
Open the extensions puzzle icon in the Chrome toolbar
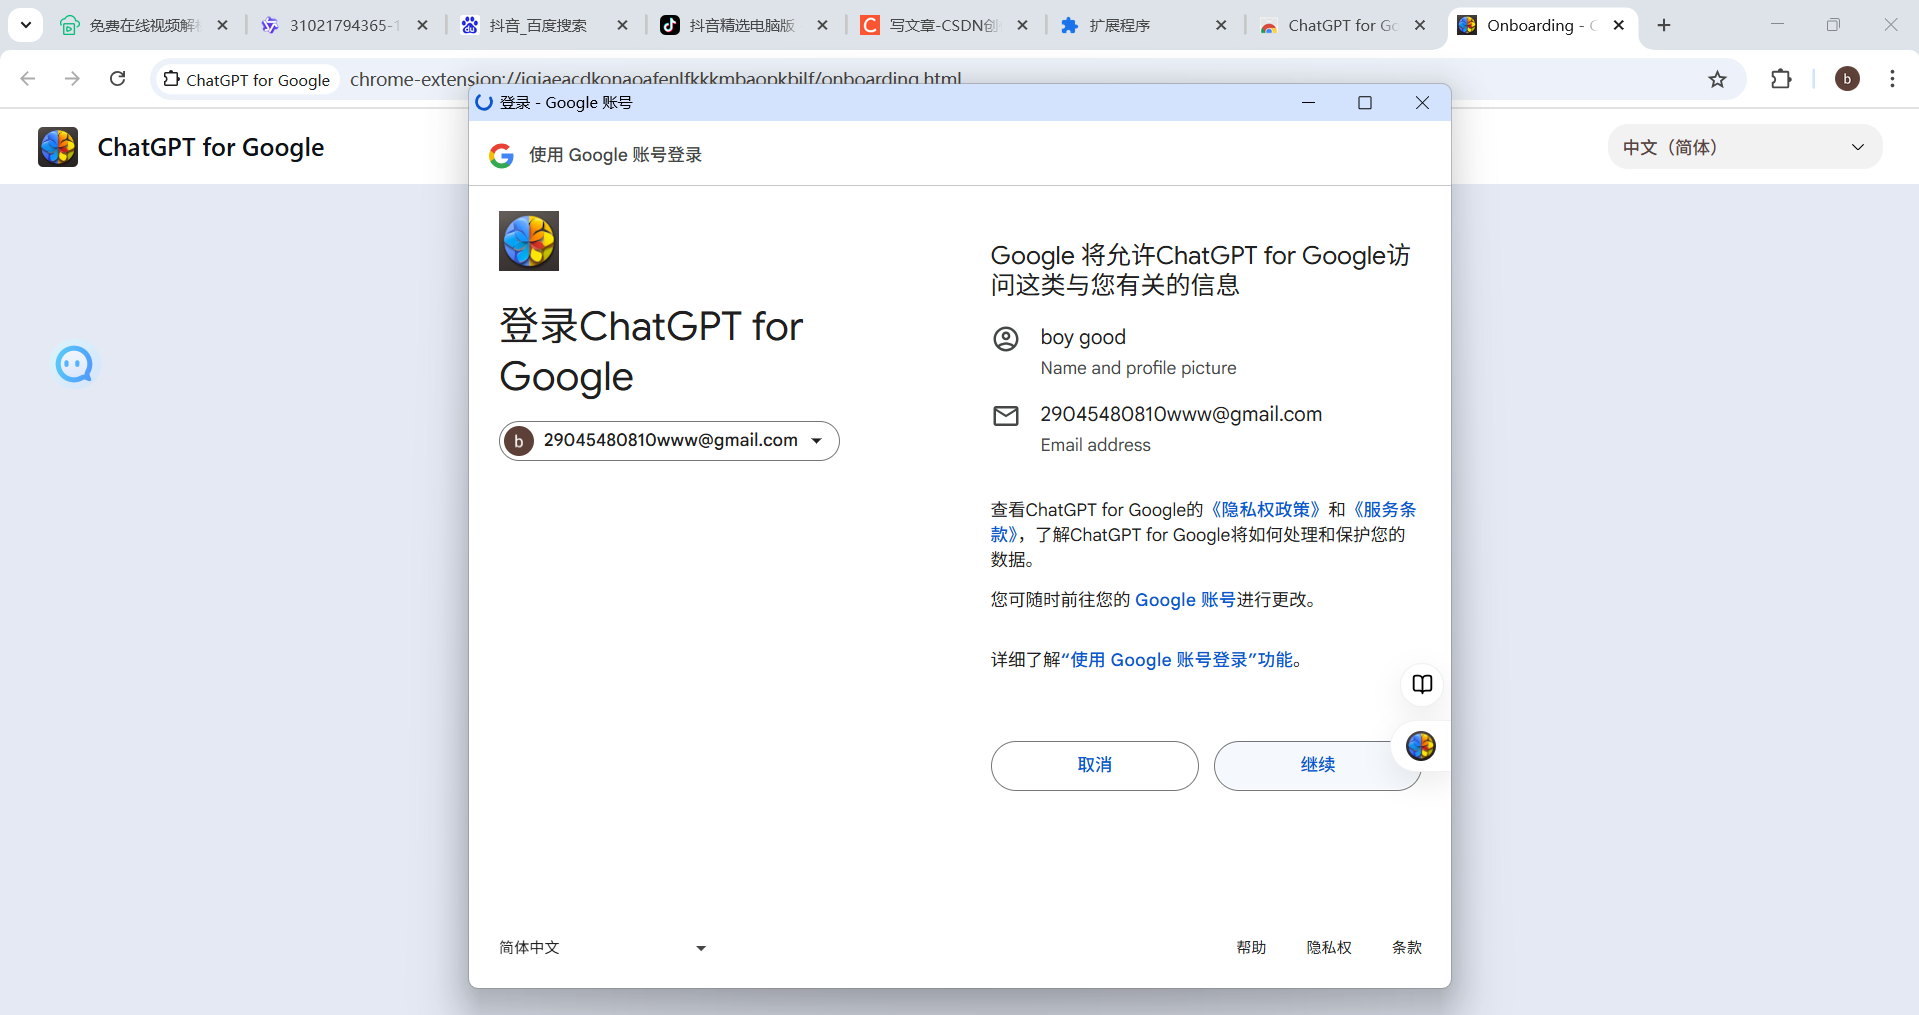(x=1781, y=79)
